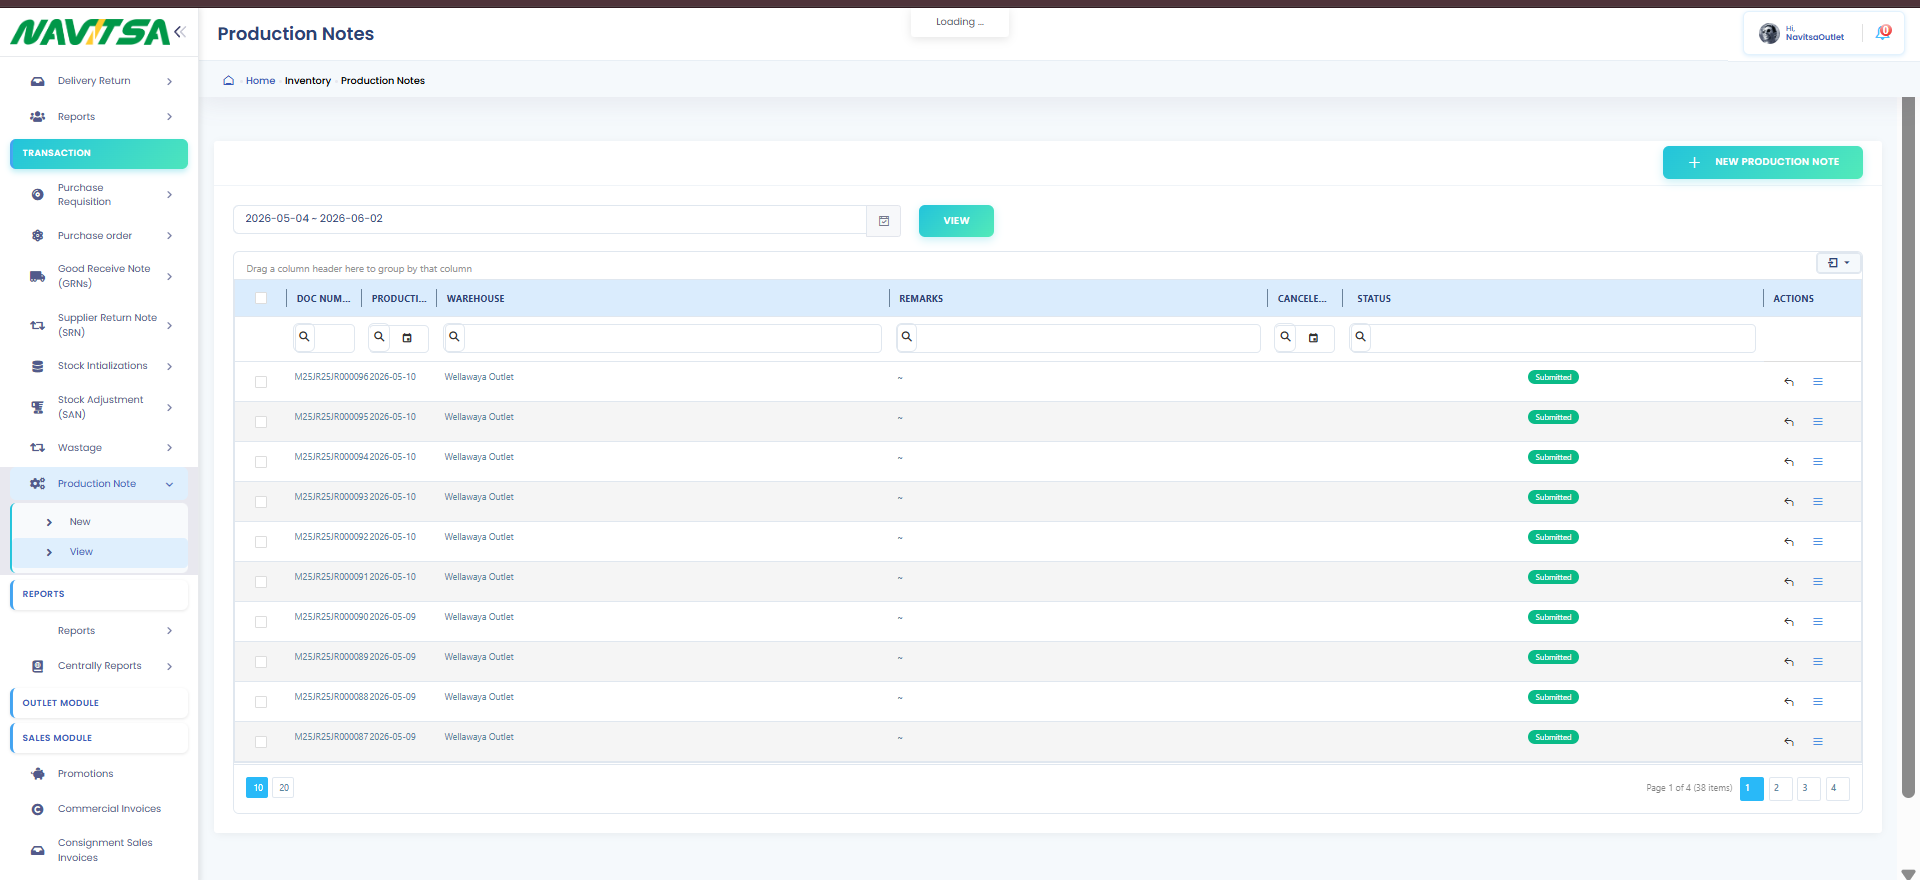Open the actions menu for M25JR25JR000088

coord(1818,702)
